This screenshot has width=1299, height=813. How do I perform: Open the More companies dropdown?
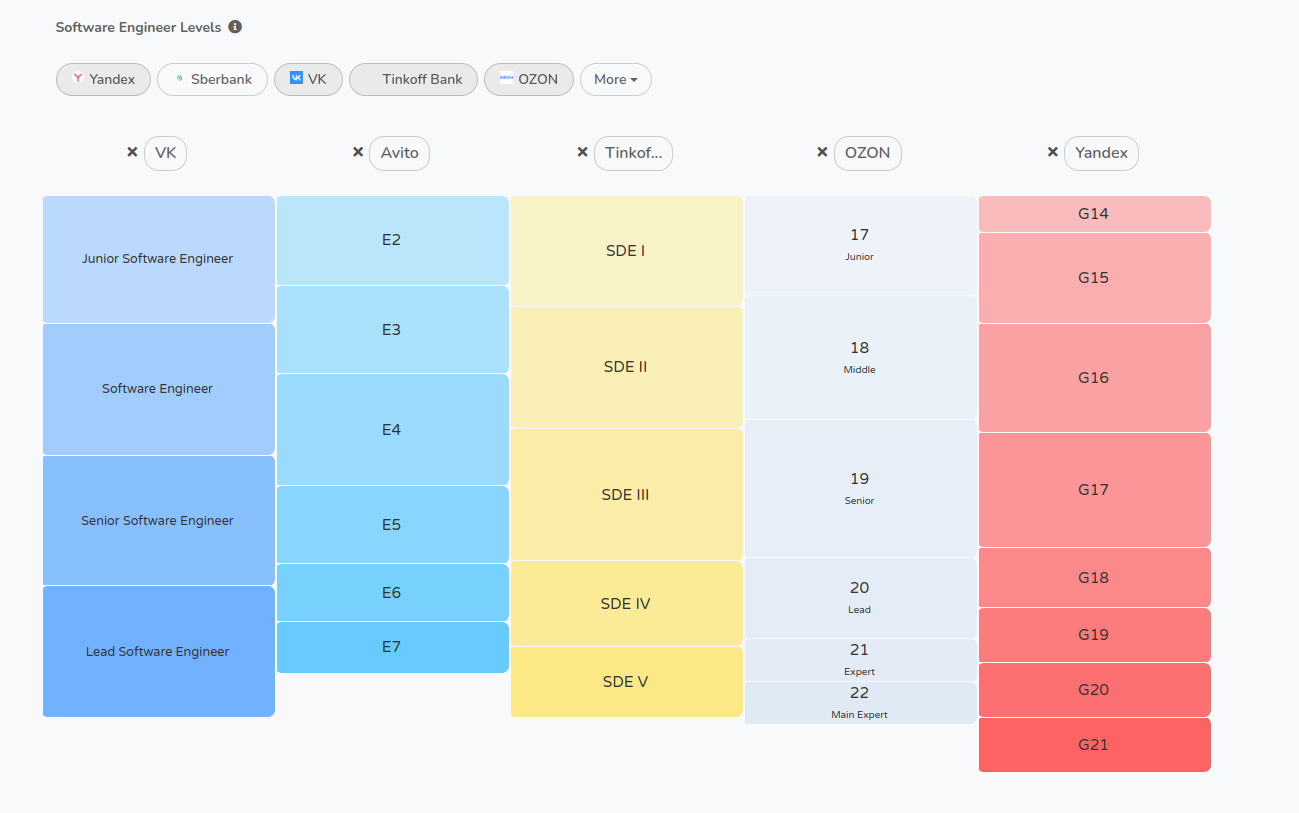[x=616, y=79]
